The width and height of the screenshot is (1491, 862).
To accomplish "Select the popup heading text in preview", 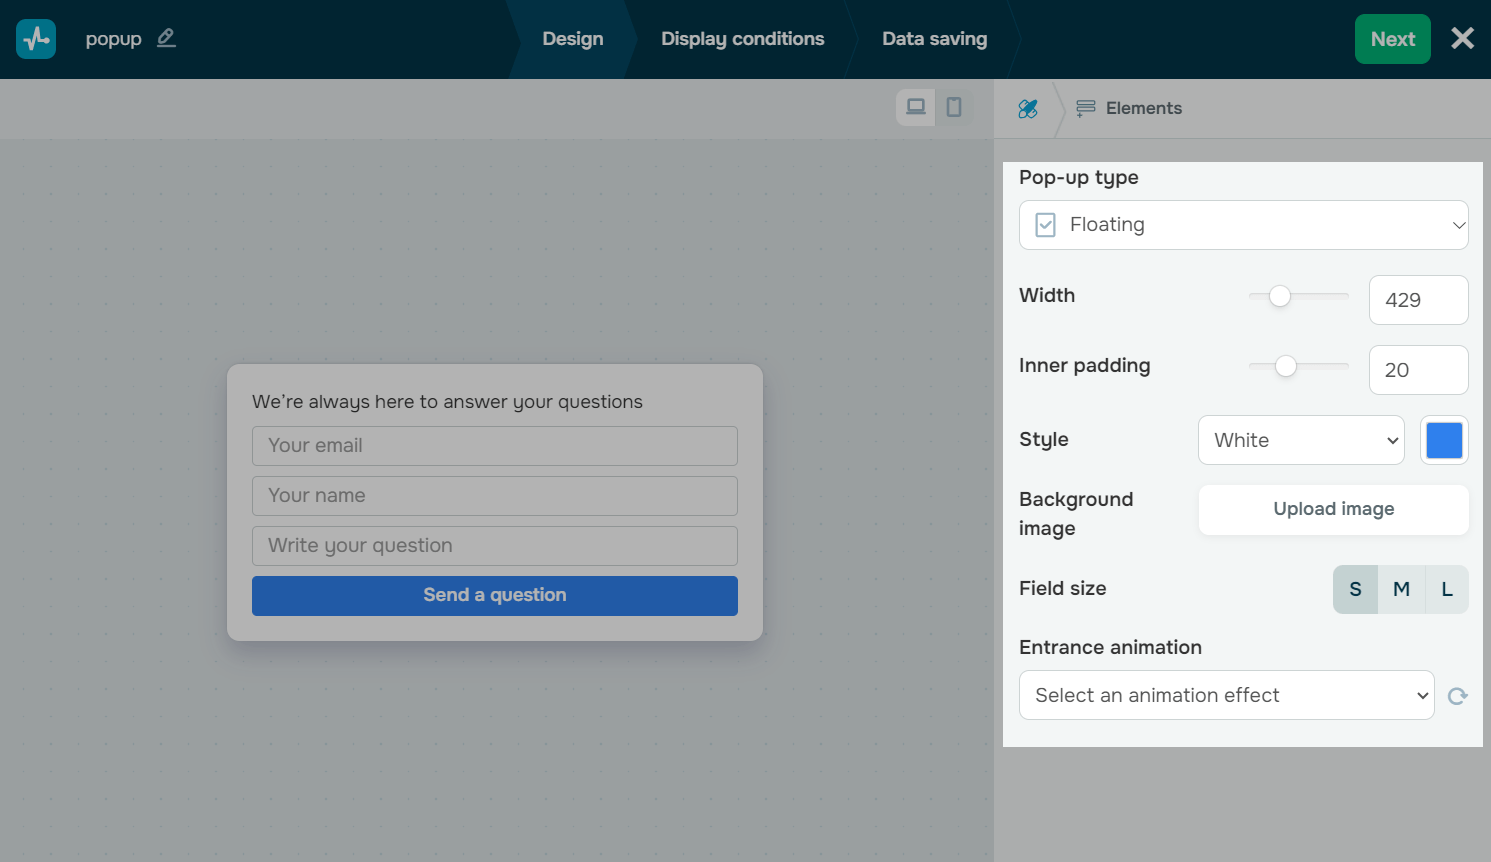I will 447,402.
